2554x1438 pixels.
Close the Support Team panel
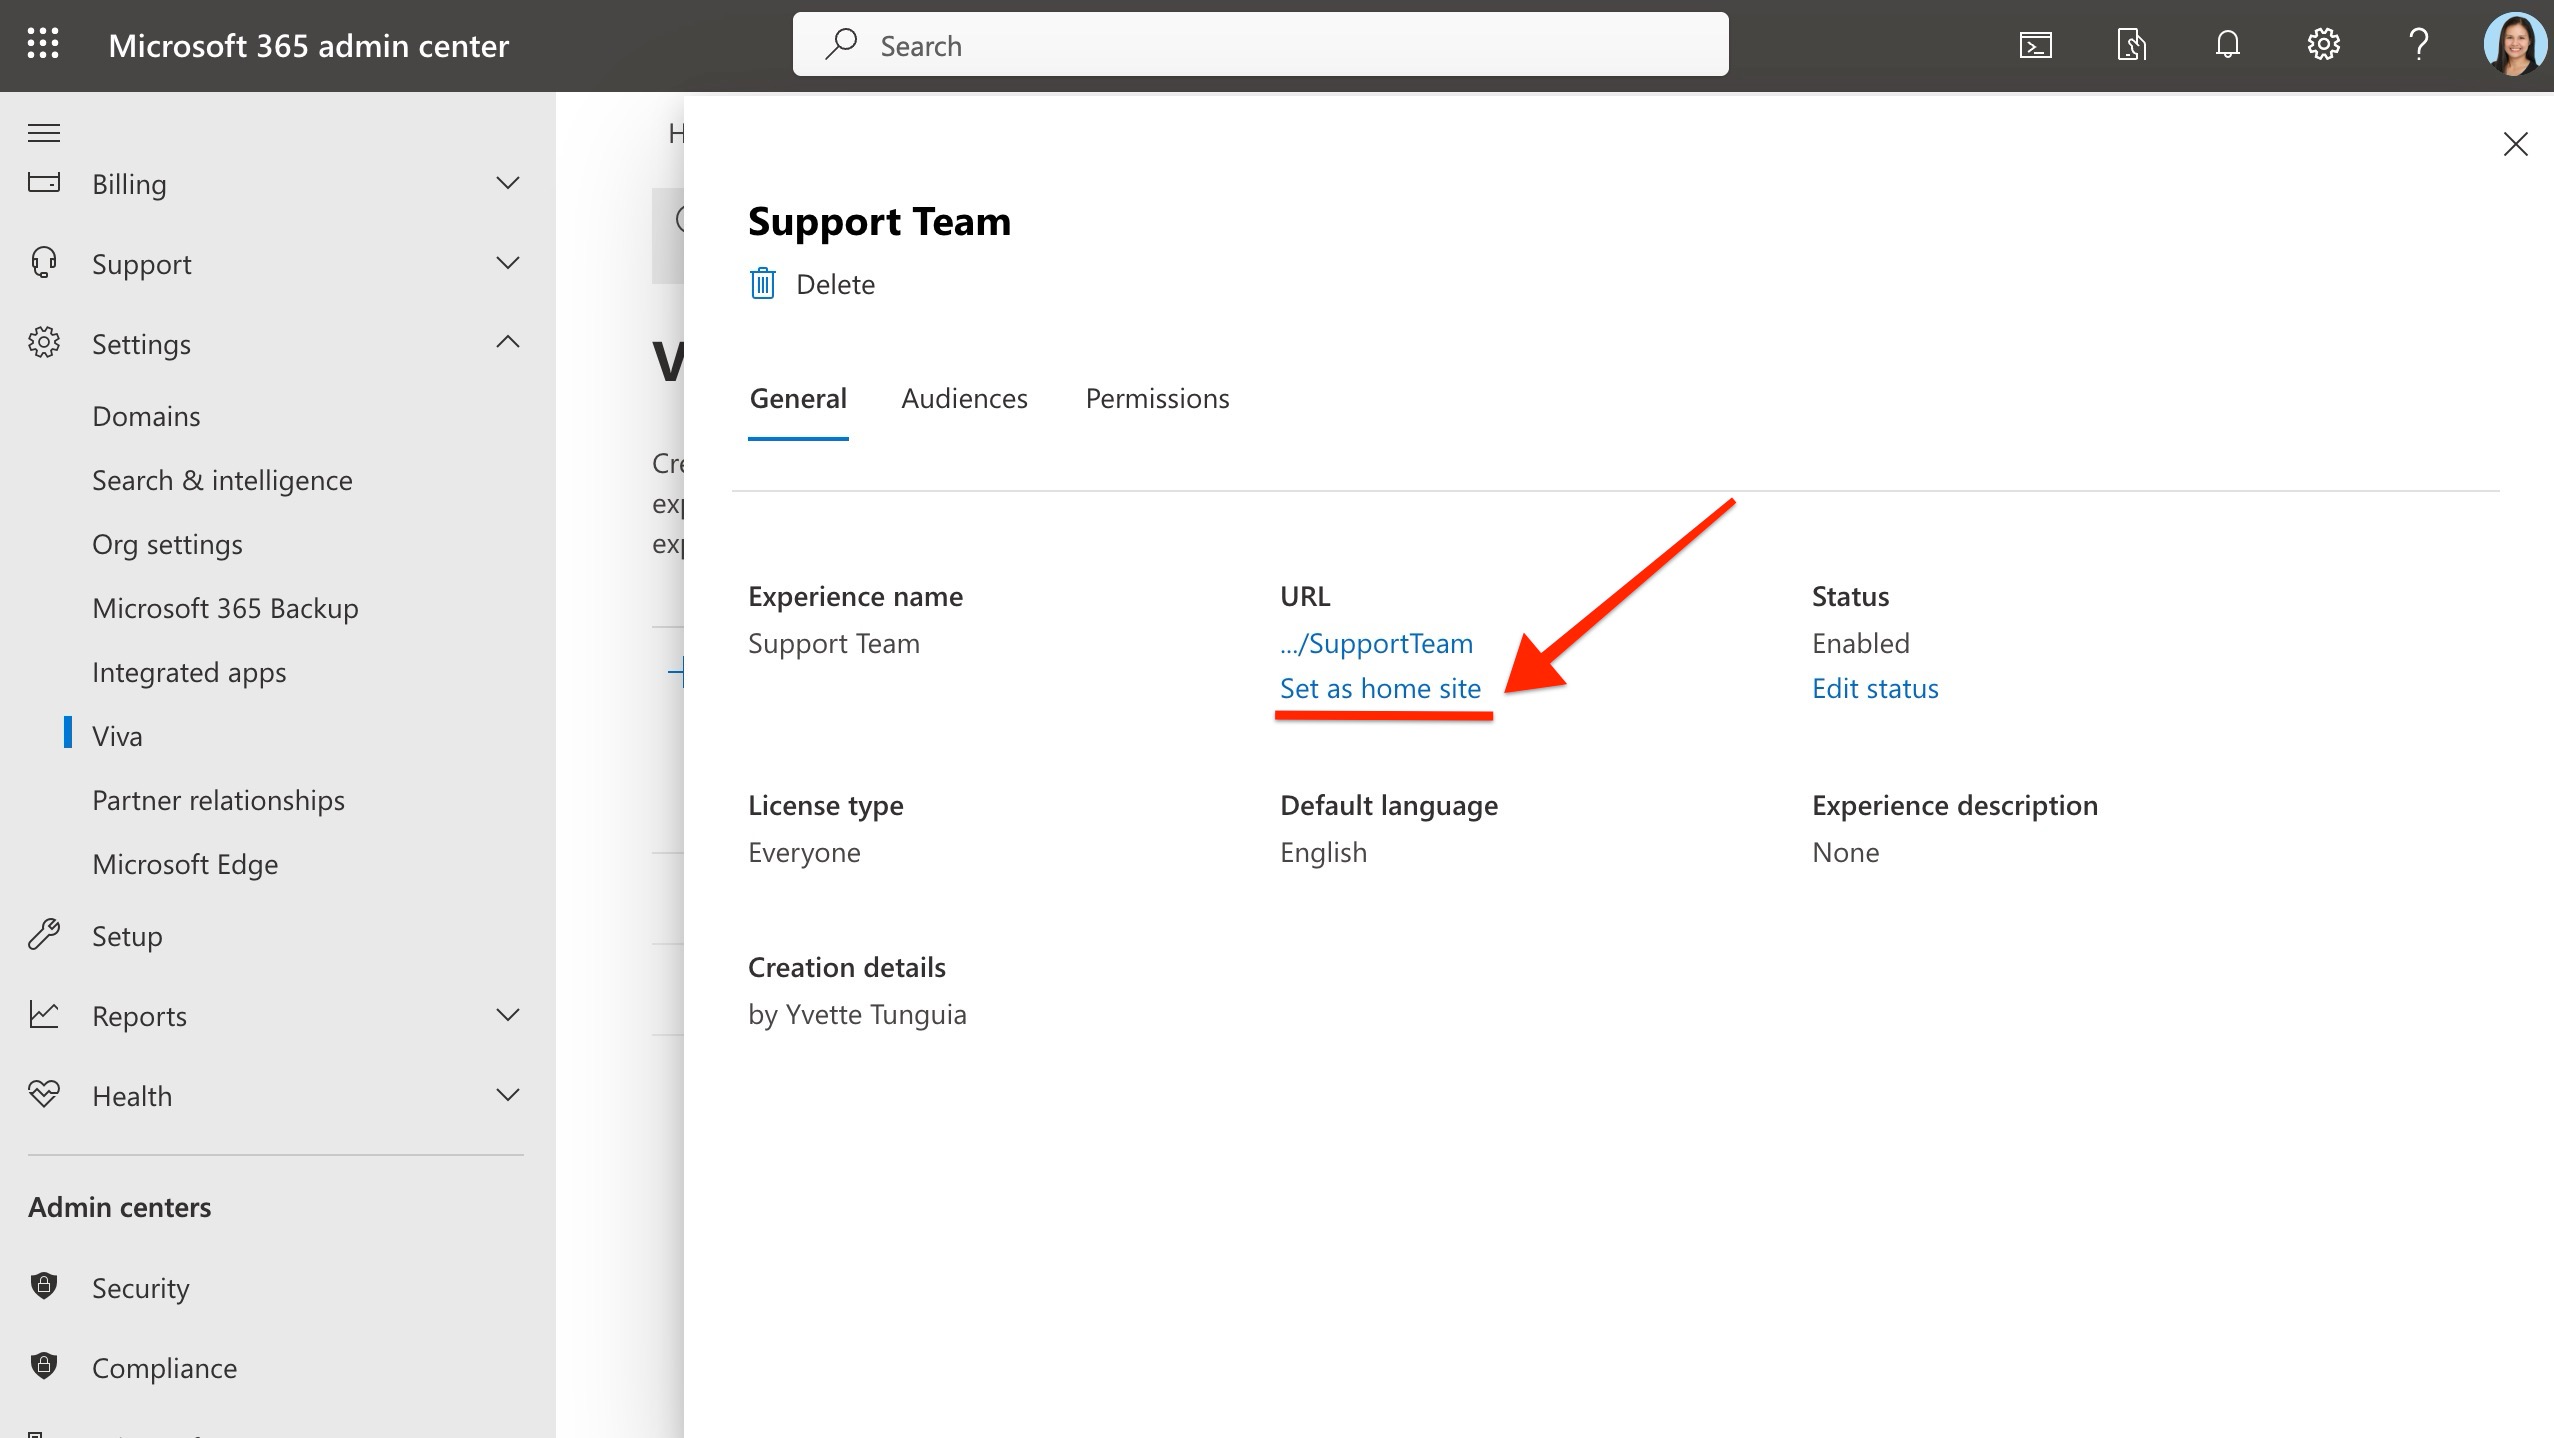2515,144
